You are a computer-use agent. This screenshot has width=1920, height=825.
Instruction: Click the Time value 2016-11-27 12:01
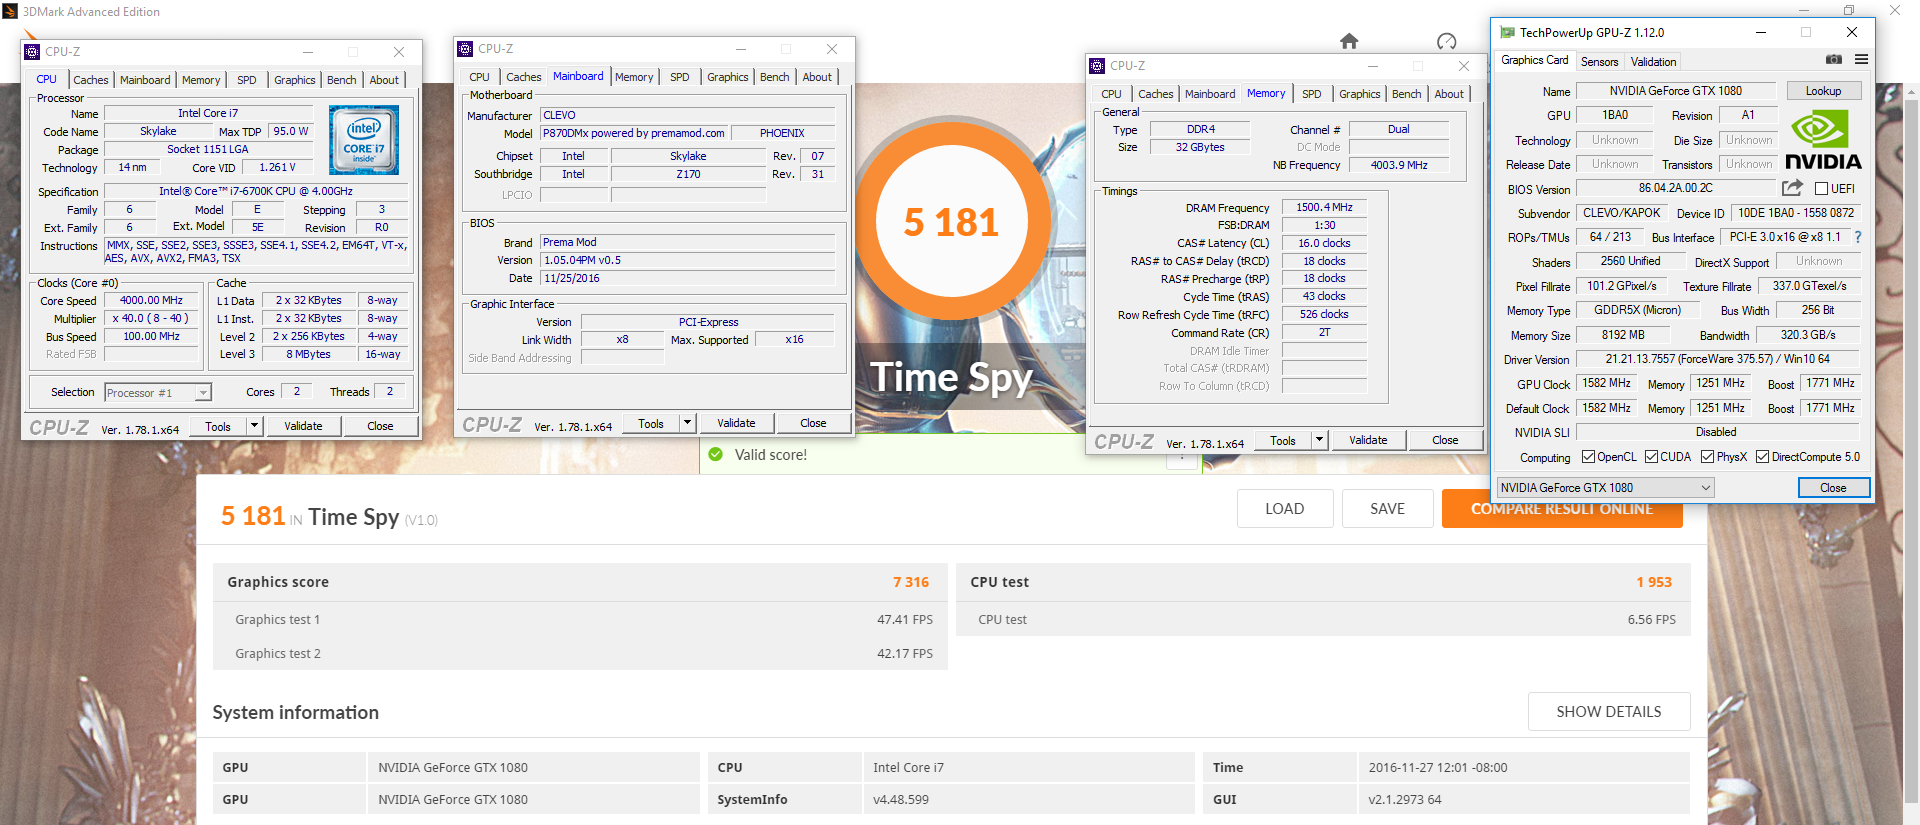[1437, 767]
